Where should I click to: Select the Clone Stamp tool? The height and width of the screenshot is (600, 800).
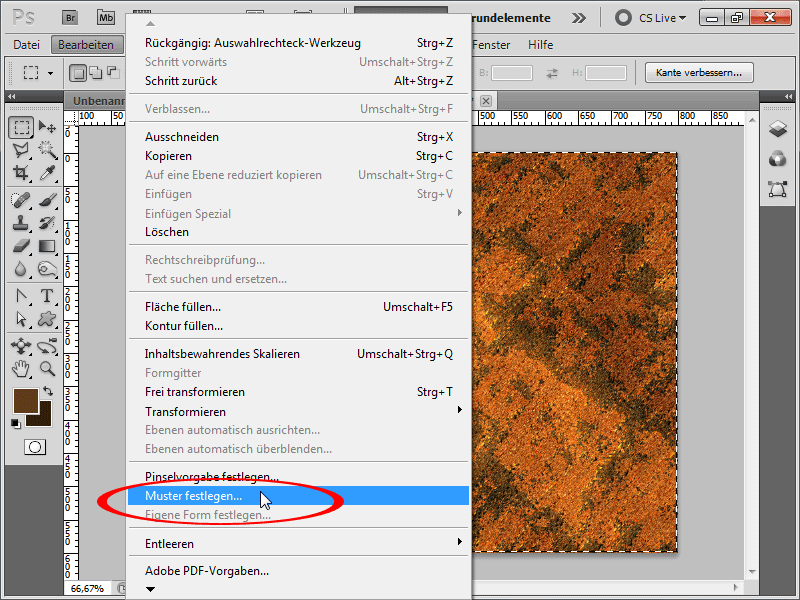click(x=21, y=223)
